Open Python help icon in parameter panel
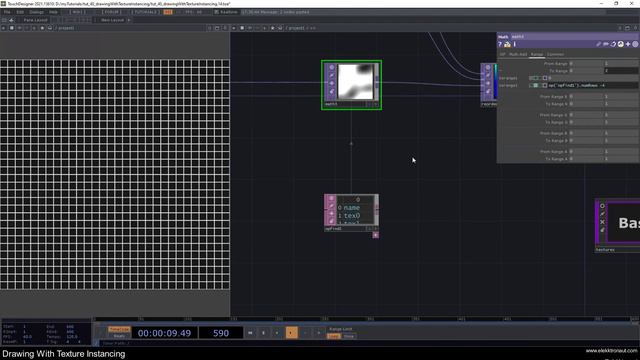 [x=507, y=44]
